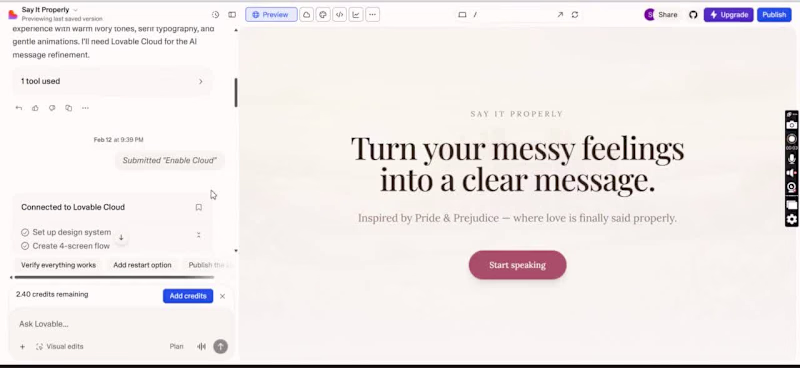Collapse the completed tasks list chevron
Viewport: 800px width, 368px height.
[x=198, y=235]
